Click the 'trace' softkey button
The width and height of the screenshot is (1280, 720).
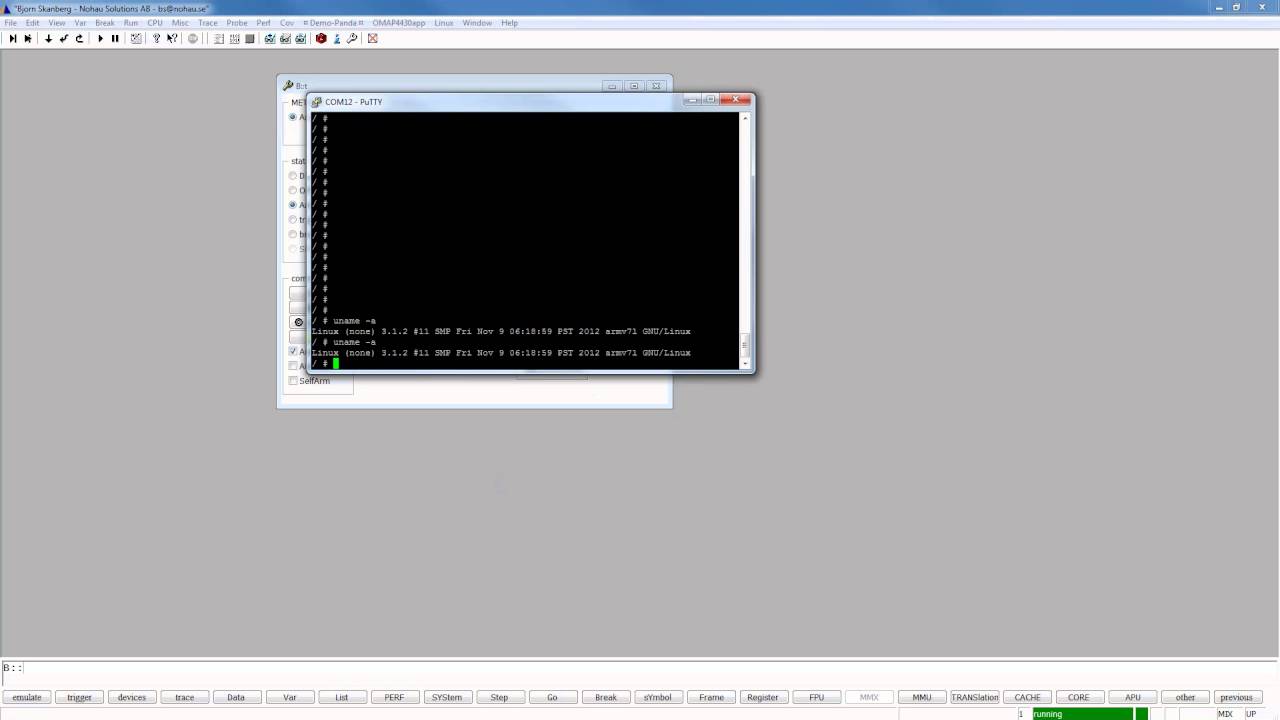[x=185, y=697]
